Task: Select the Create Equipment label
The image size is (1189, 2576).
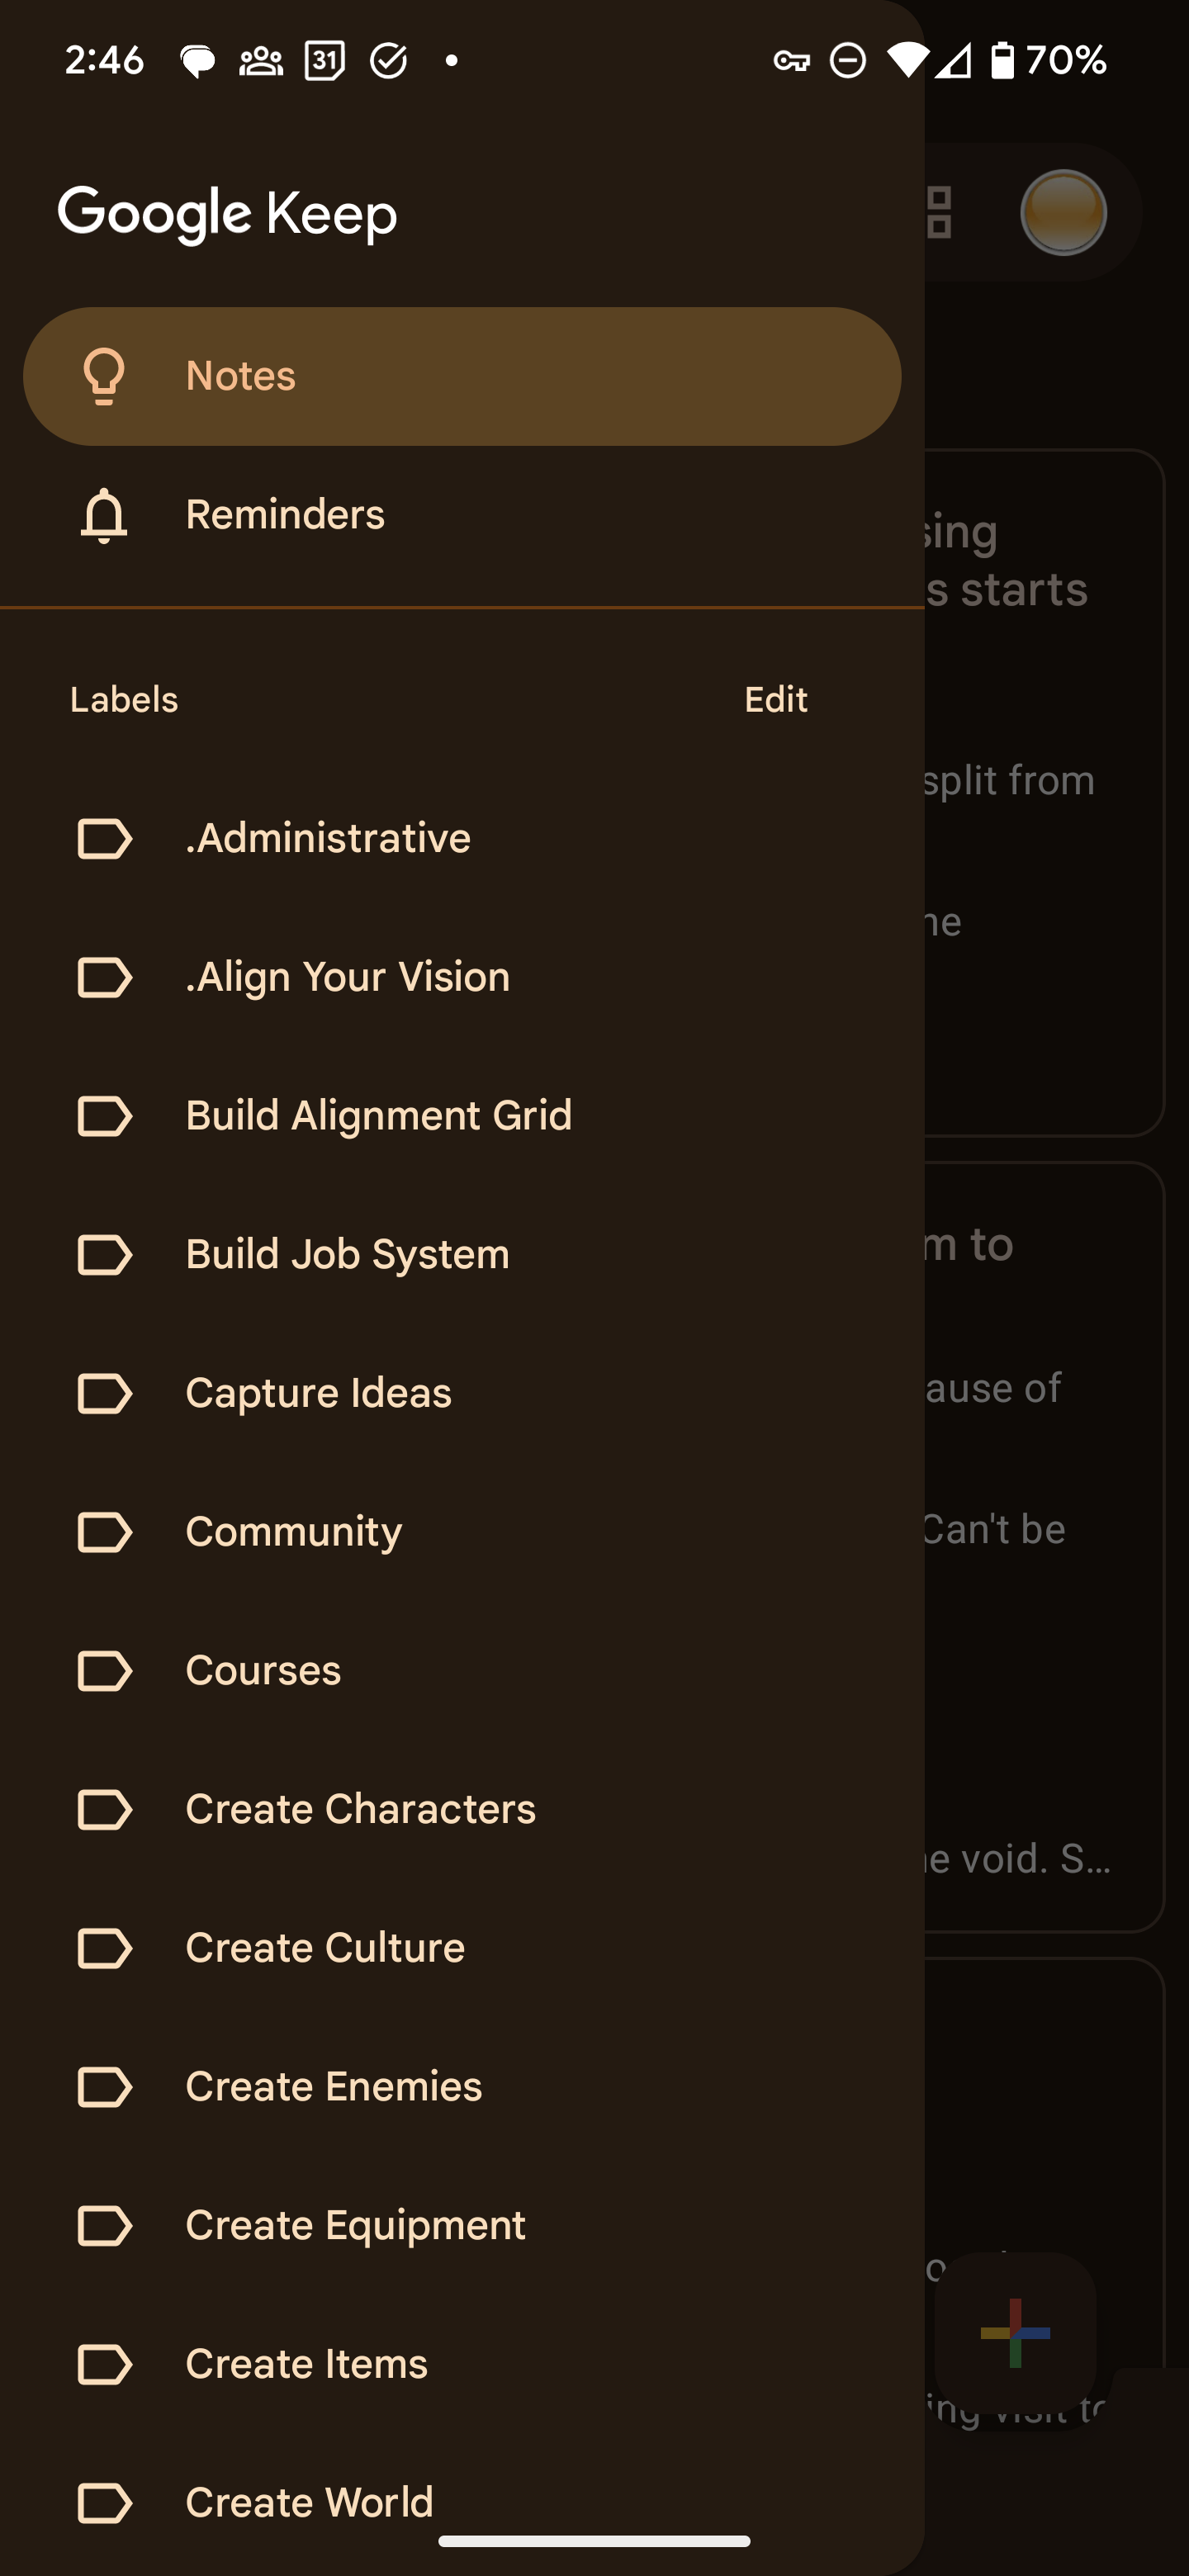Action: [x=354, y=2224]
